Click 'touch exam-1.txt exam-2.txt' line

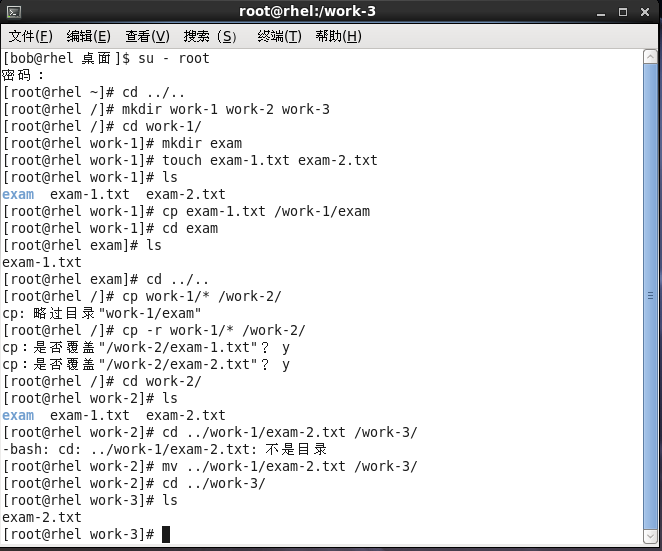click(190, 160)
